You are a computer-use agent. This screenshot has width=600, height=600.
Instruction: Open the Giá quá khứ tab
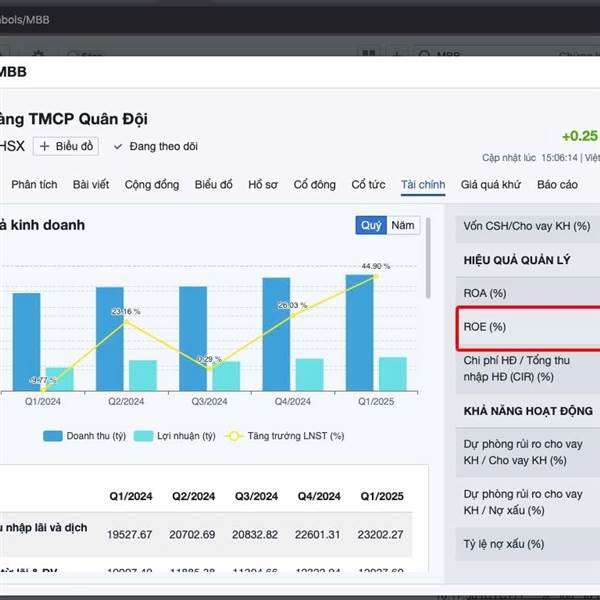(x=491, y=184)
